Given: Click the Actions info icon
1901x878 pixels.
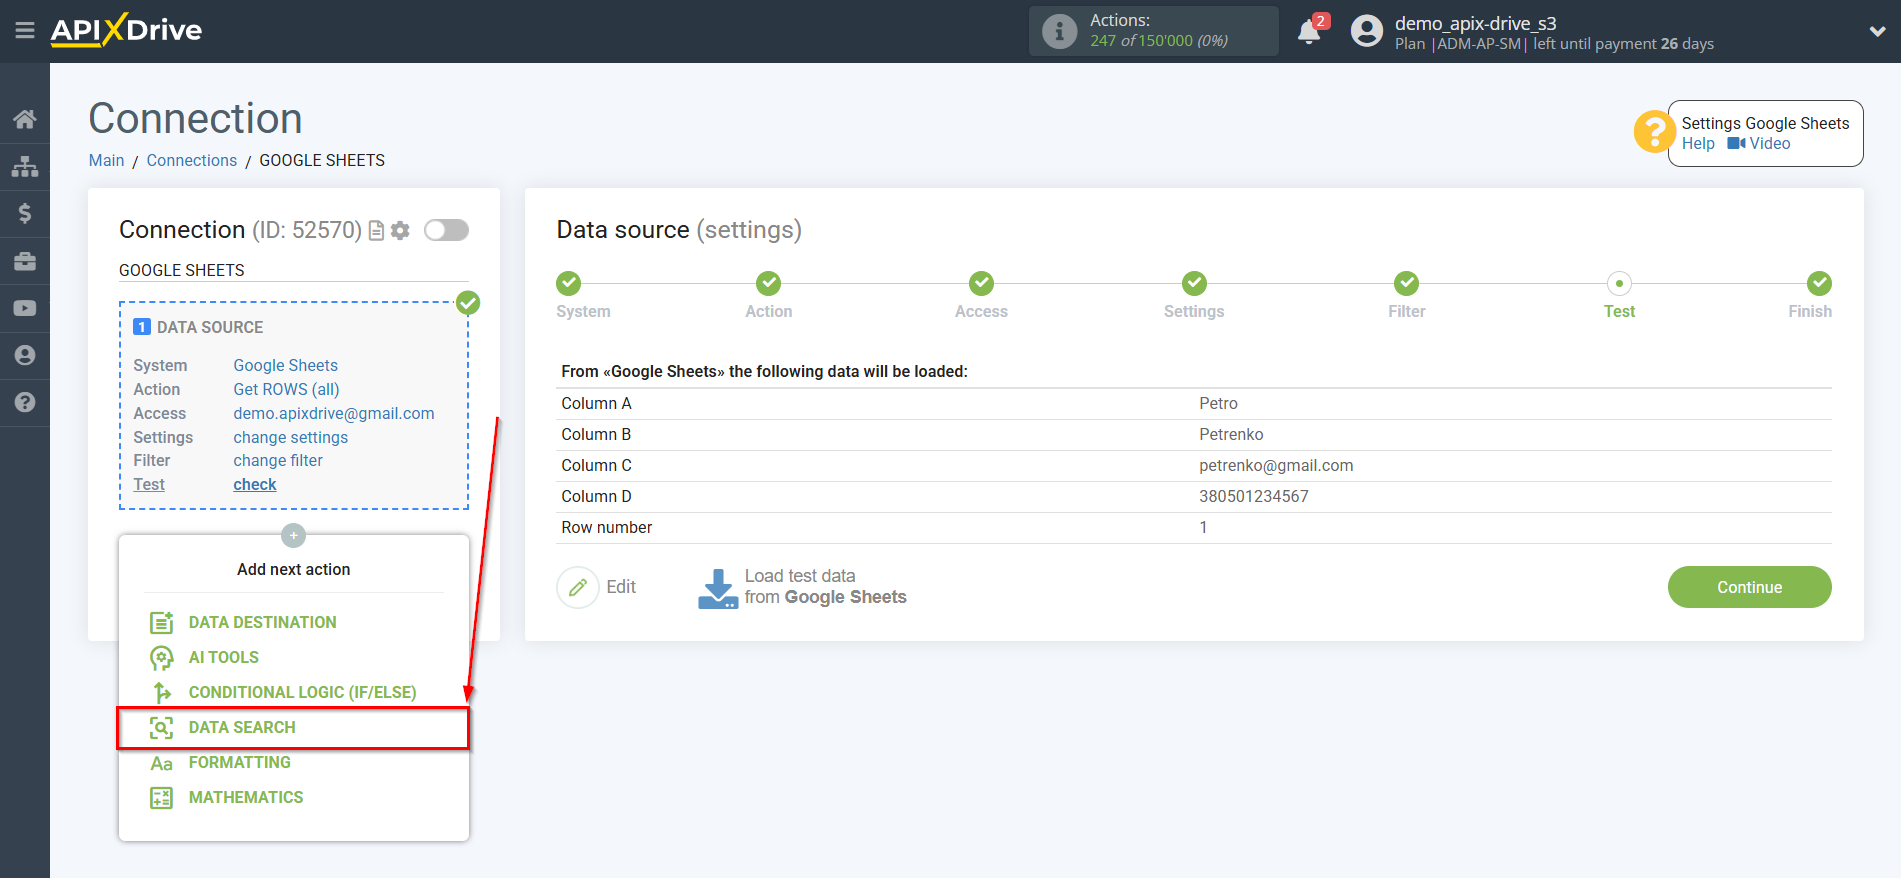Looking at the screenshot, I should tap(1059, 31).
